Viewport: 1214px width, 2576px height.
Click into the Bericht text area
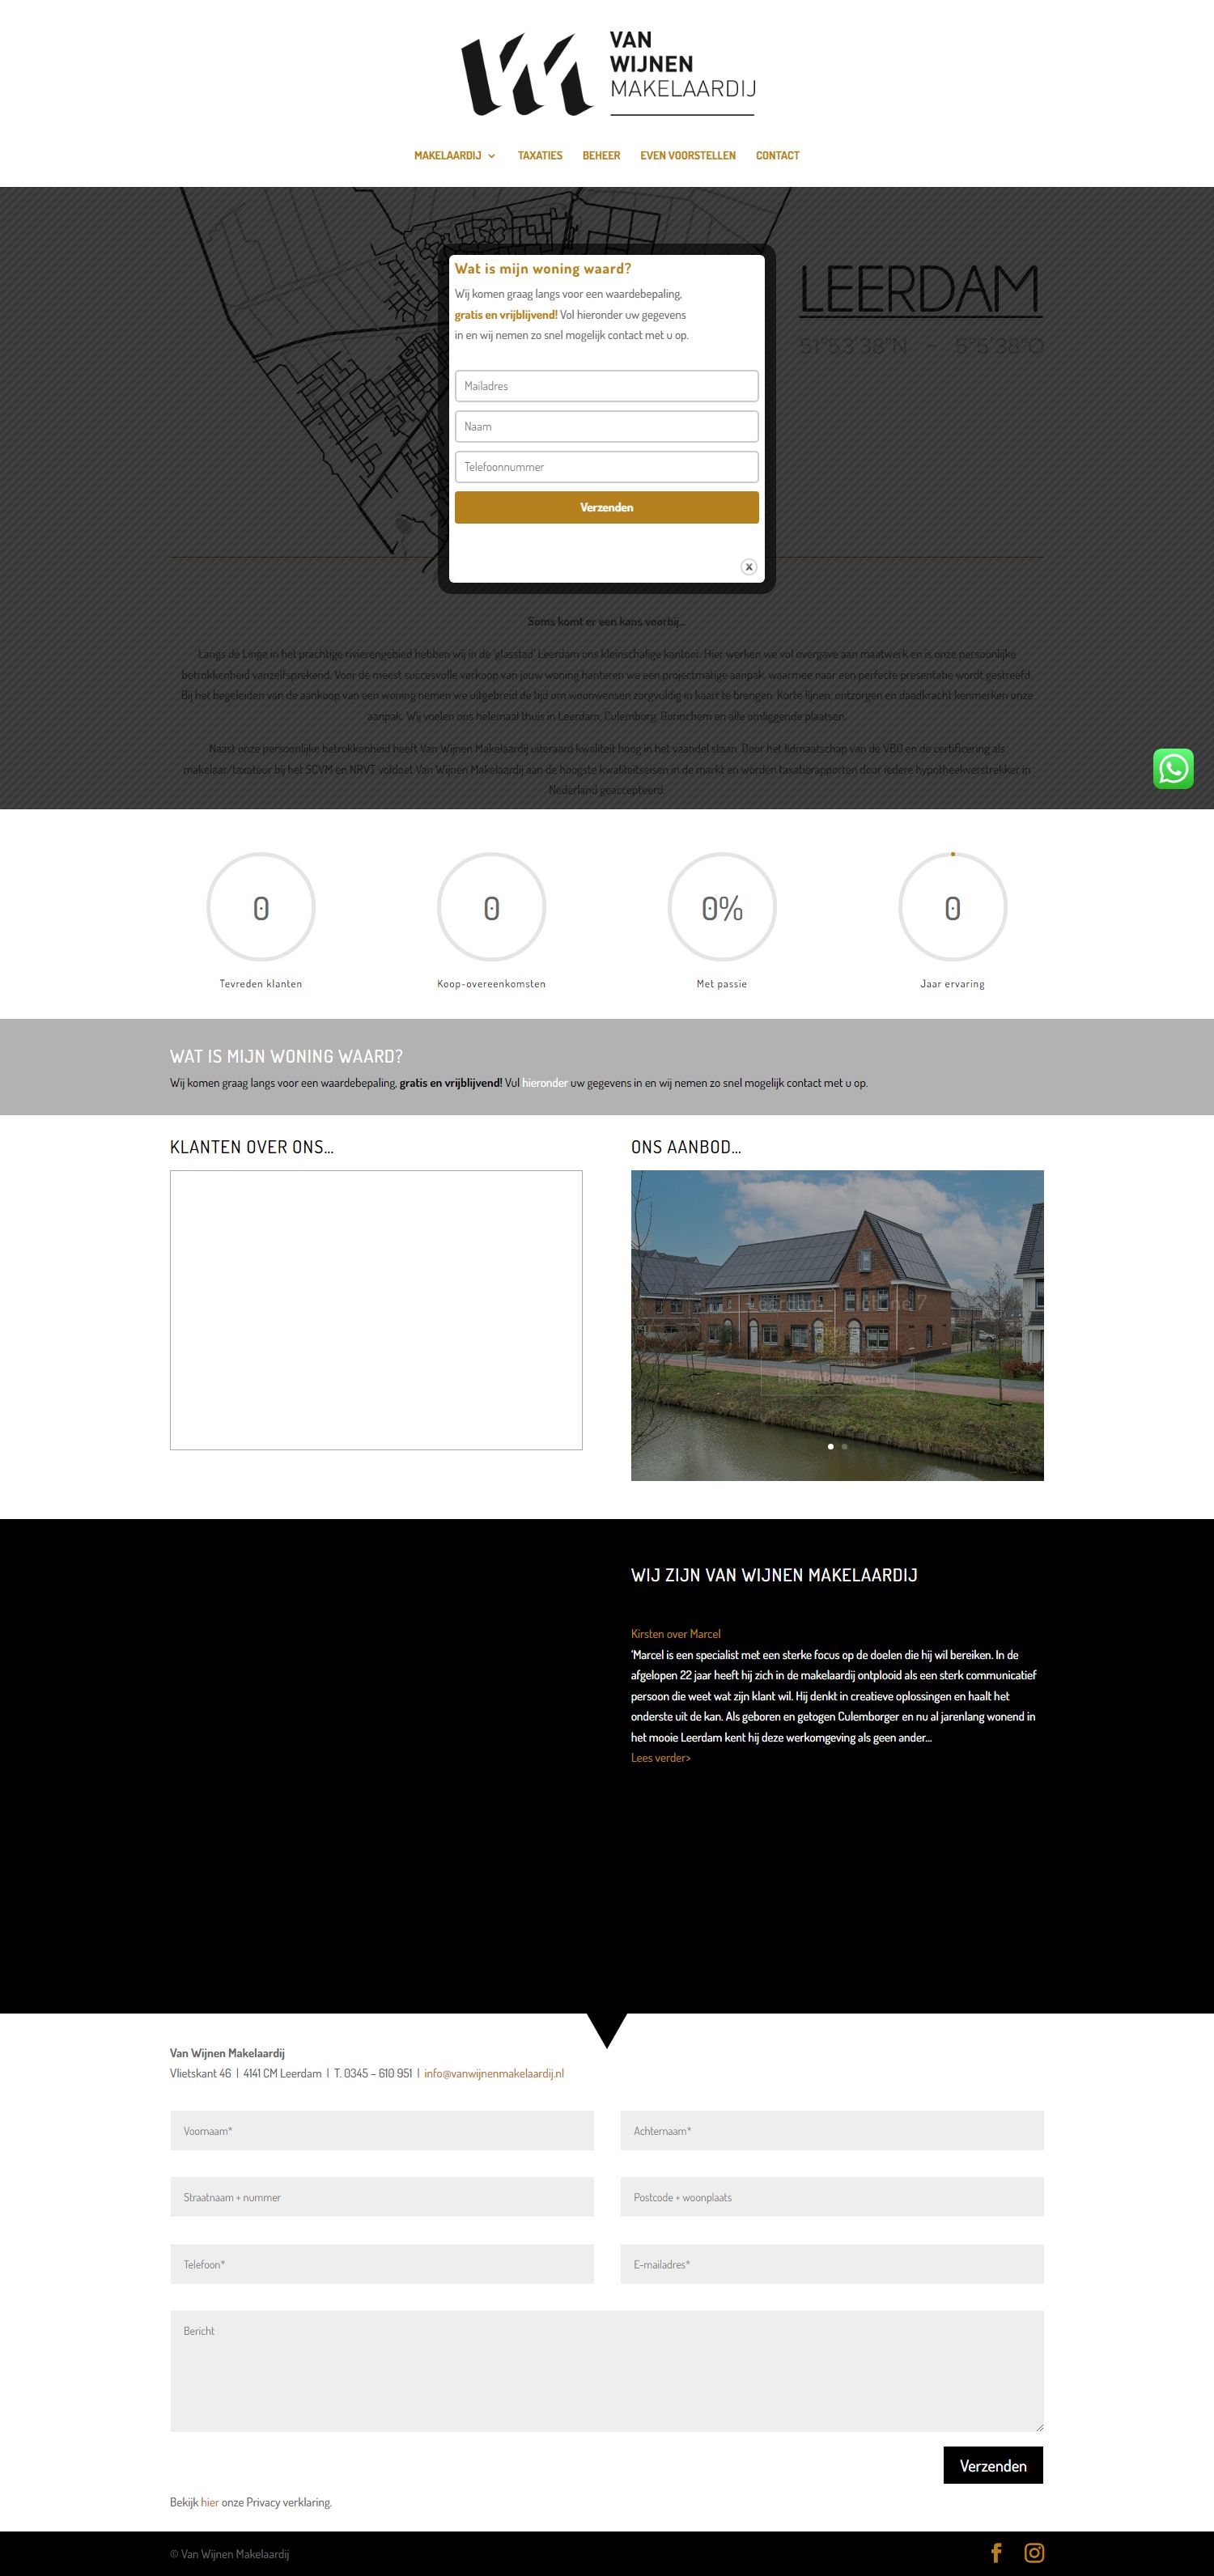607,2371
